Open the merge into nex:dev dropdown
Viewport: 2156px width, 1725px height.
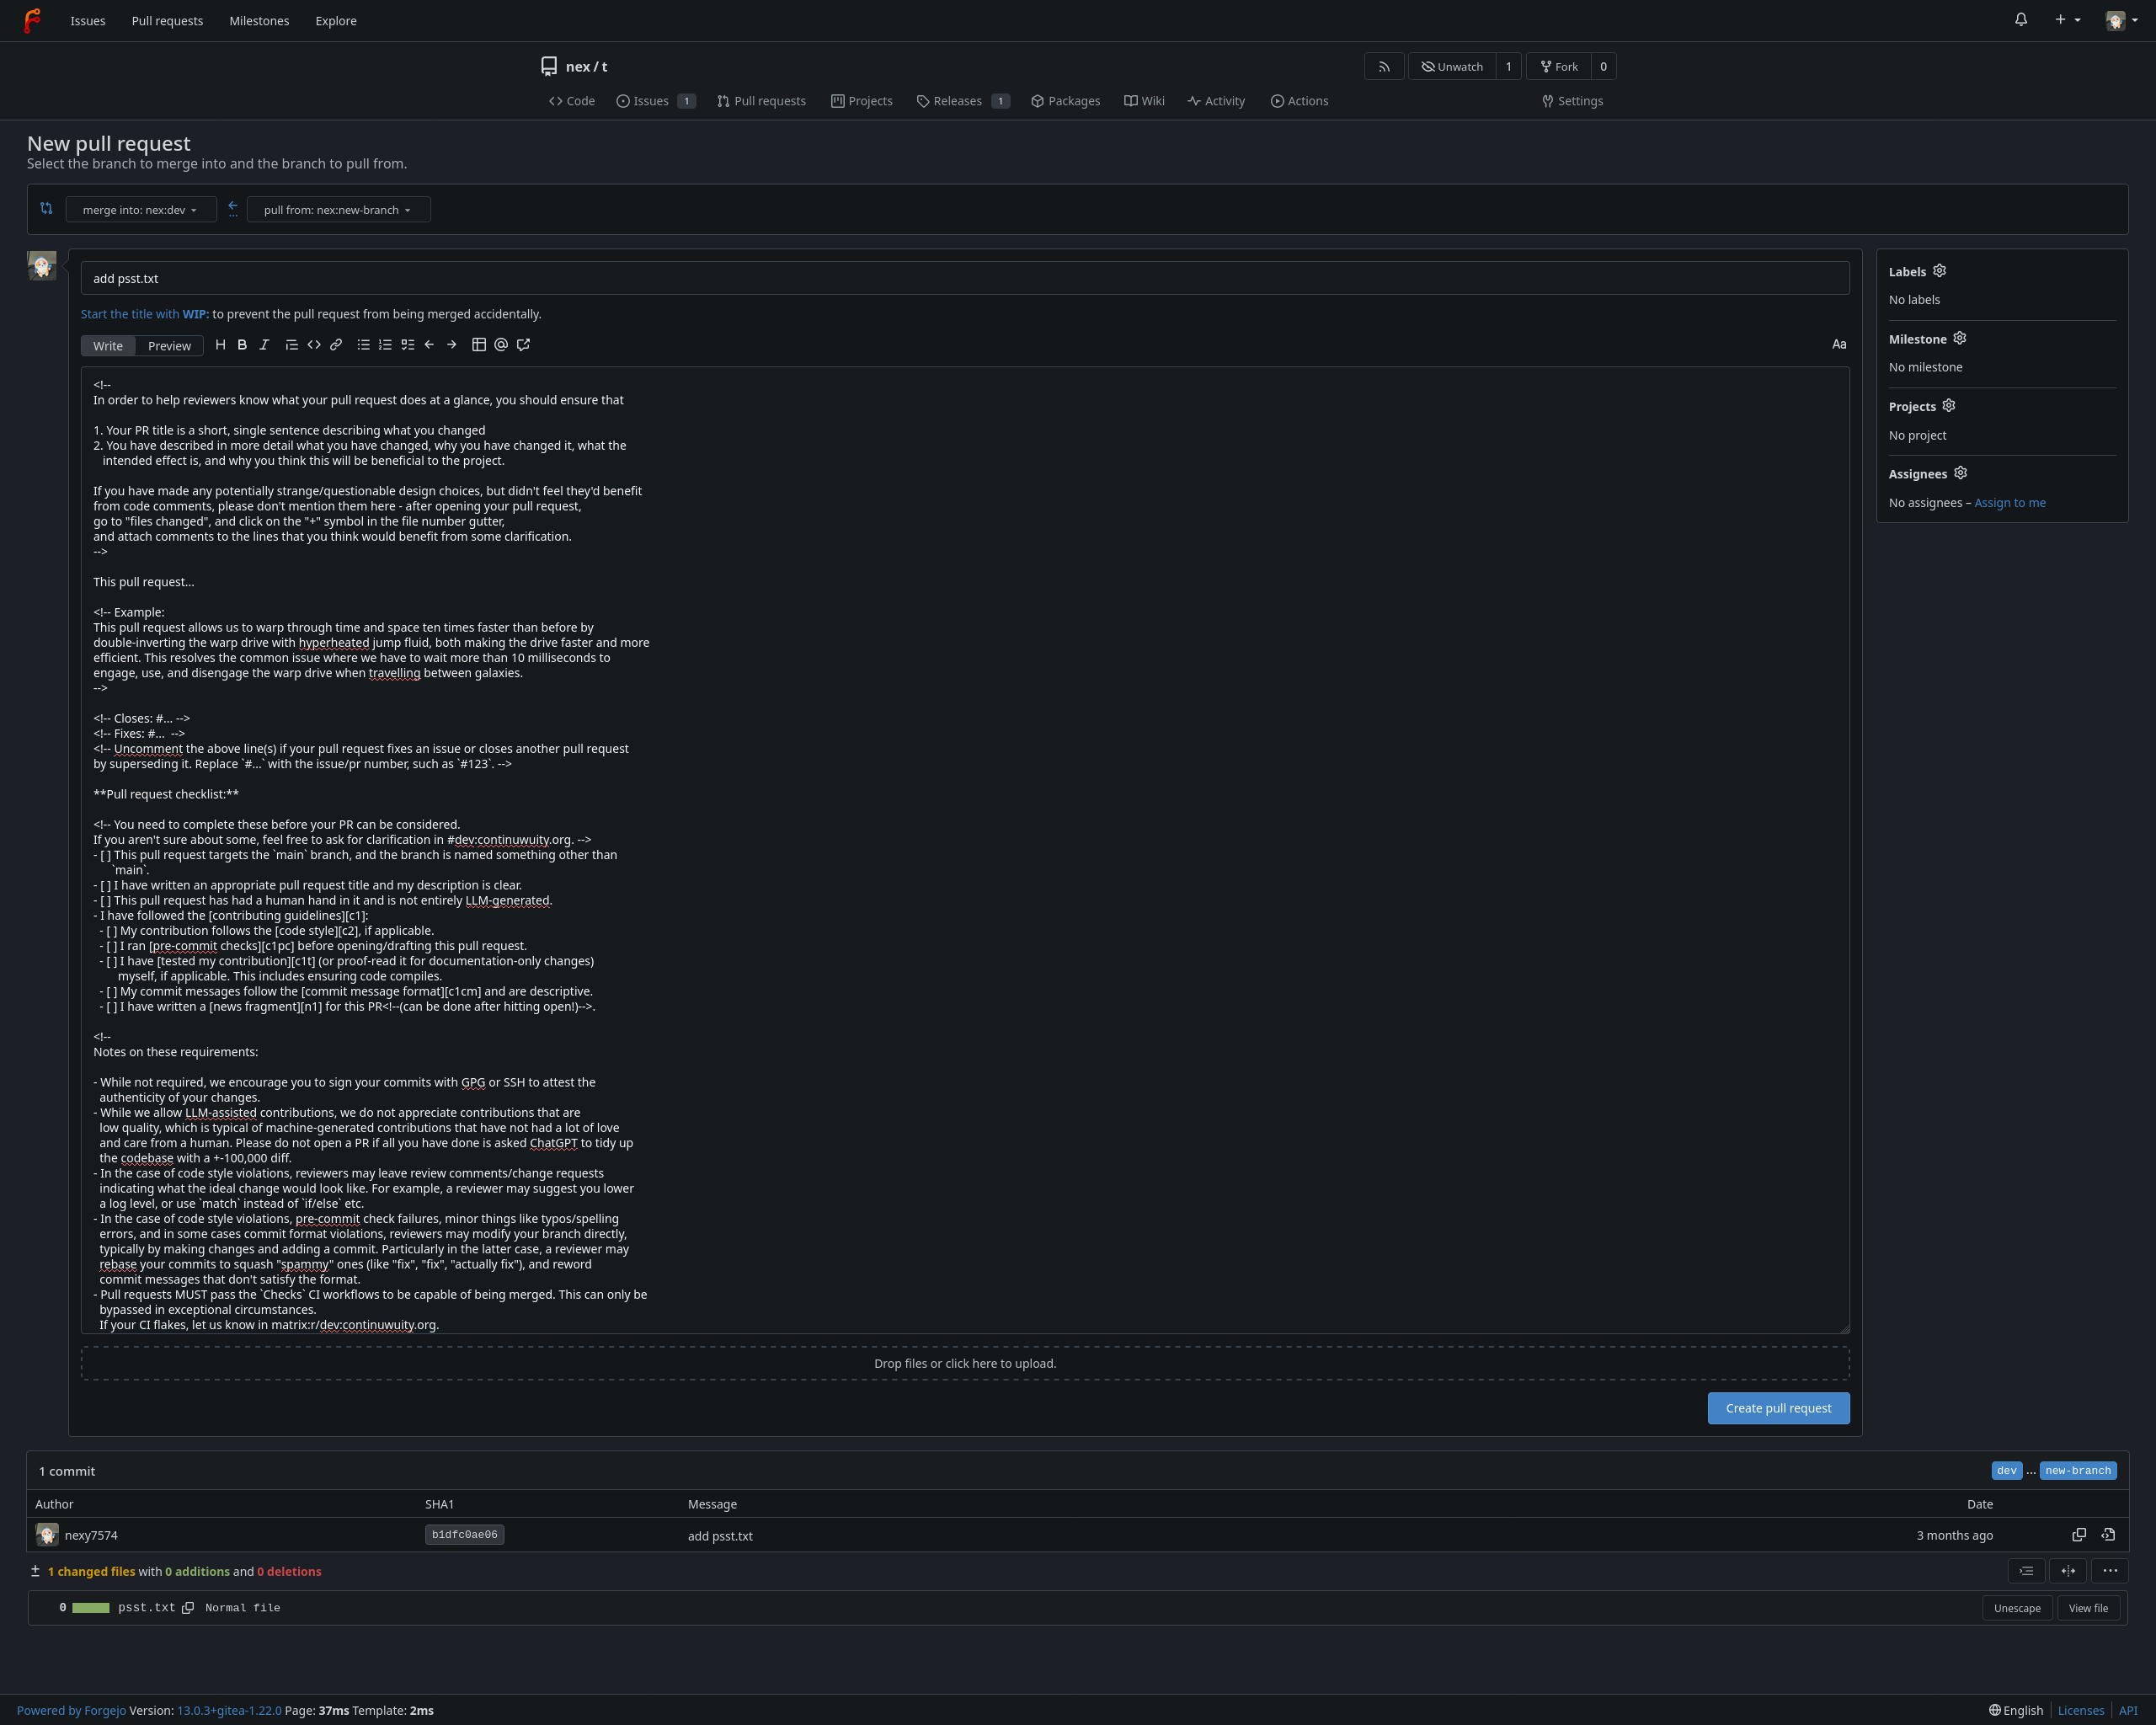point(140,210)
